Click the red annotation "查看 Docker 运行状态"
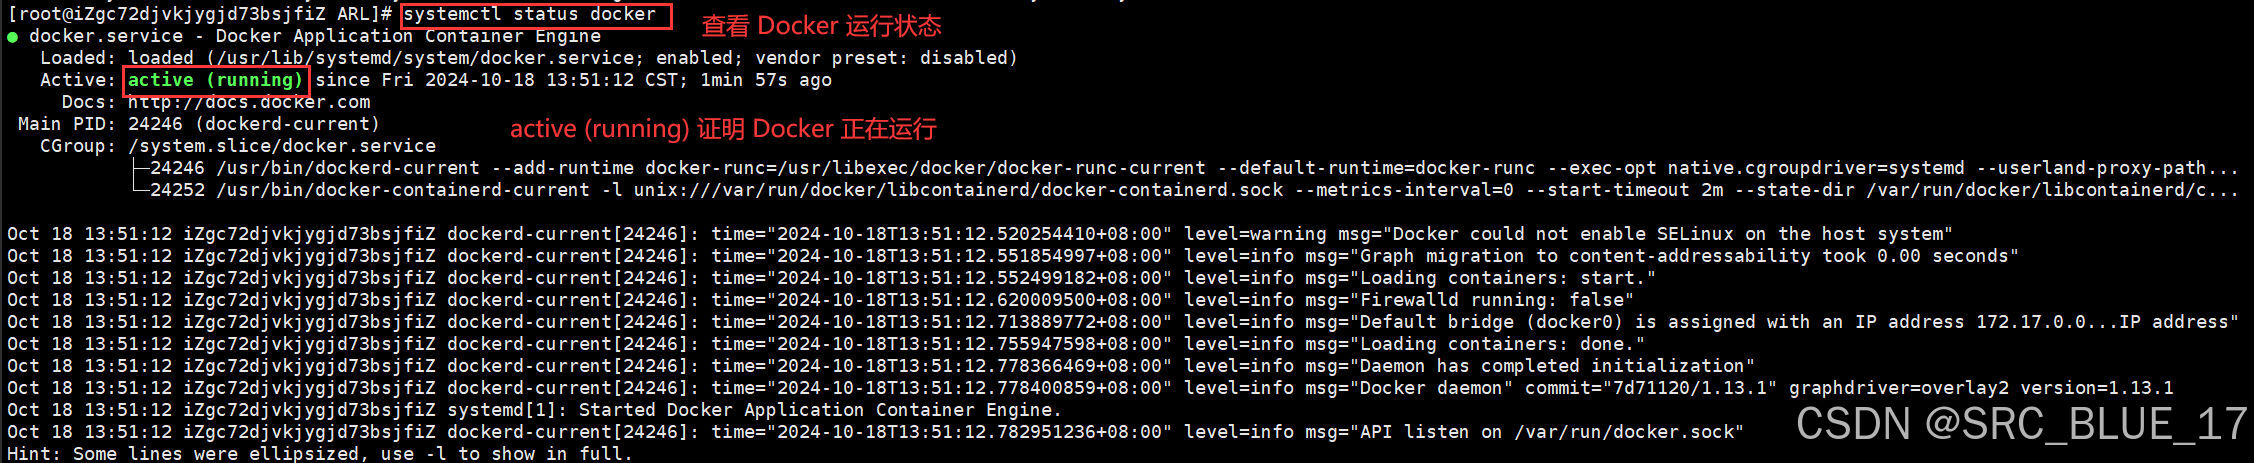This screenshot has width=2254, height=463. (x=821, y=26)
